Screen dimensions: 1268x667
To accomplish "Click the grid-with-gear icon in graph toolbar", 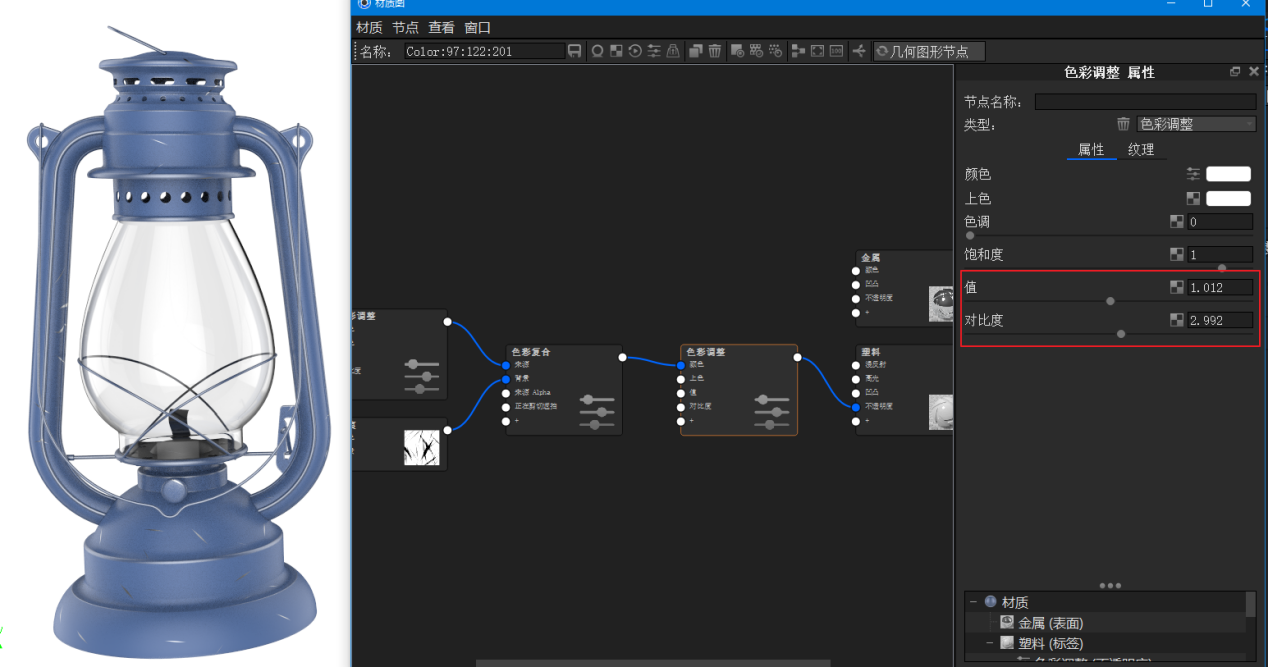I will coord(756,51).
